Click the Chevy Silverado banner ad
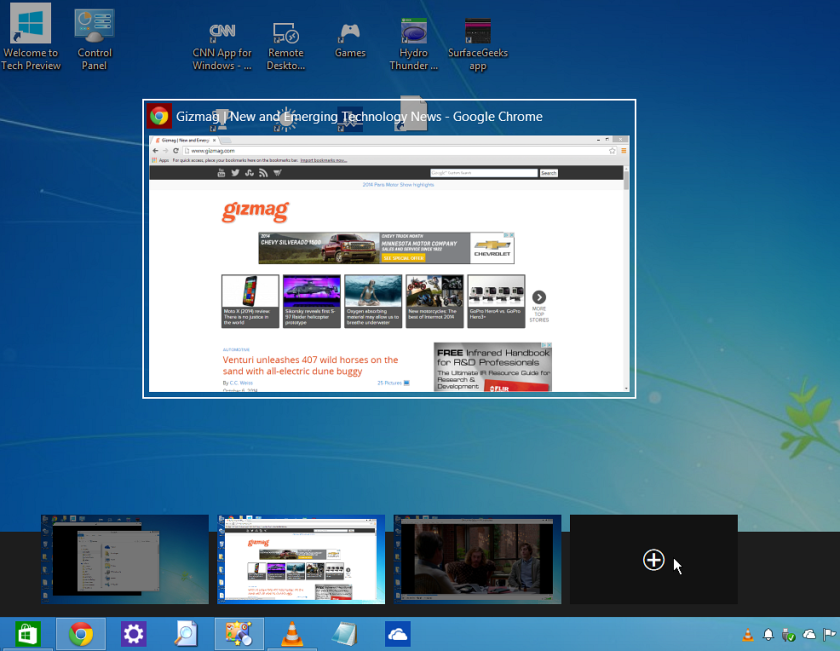This screenshot has height=651, width=840. click(386, 248)
